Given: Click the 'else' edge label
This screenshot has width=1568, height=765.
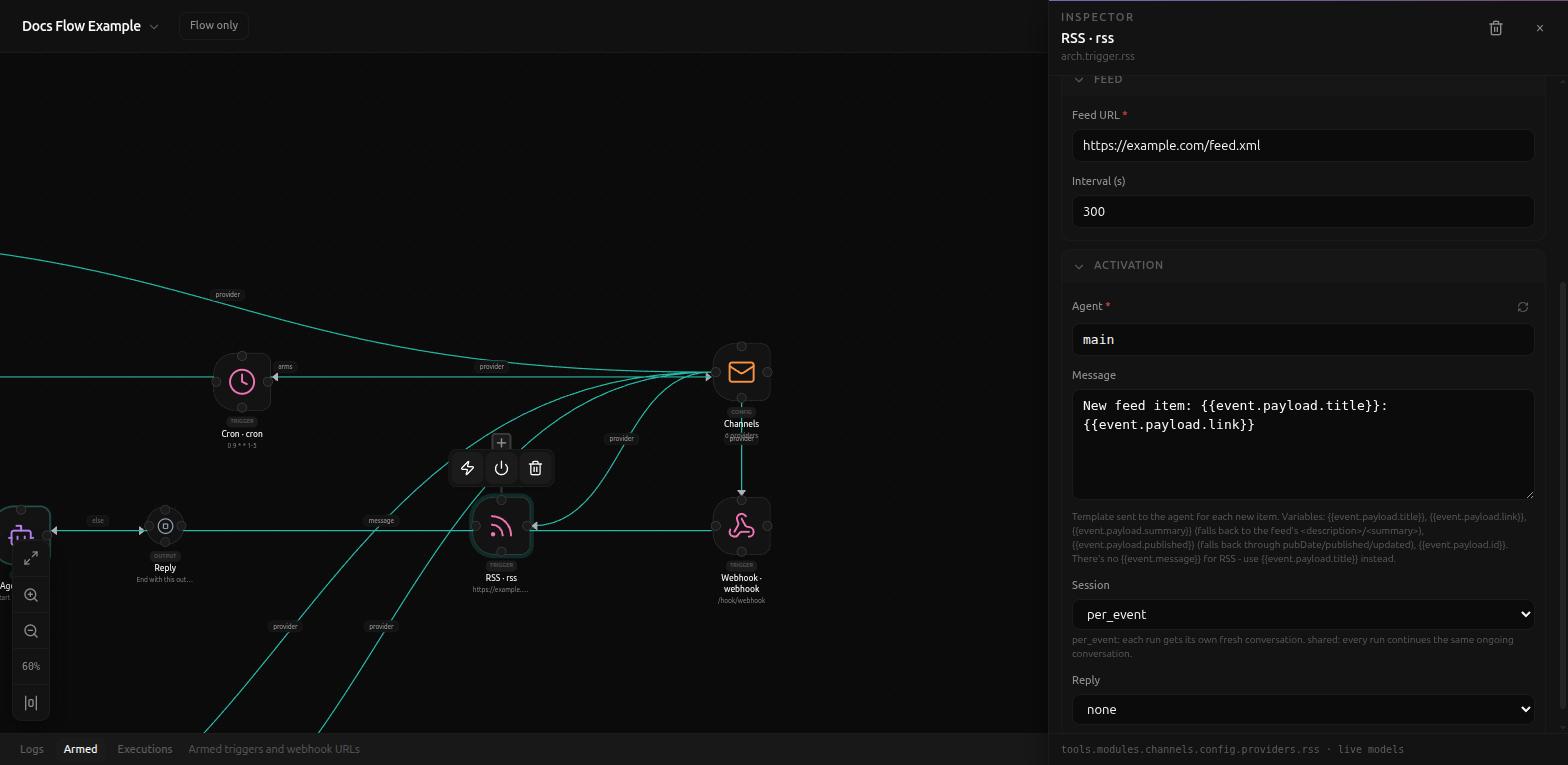Looking at the screenshot, I should pyautogui.click(x=98, y=520).
